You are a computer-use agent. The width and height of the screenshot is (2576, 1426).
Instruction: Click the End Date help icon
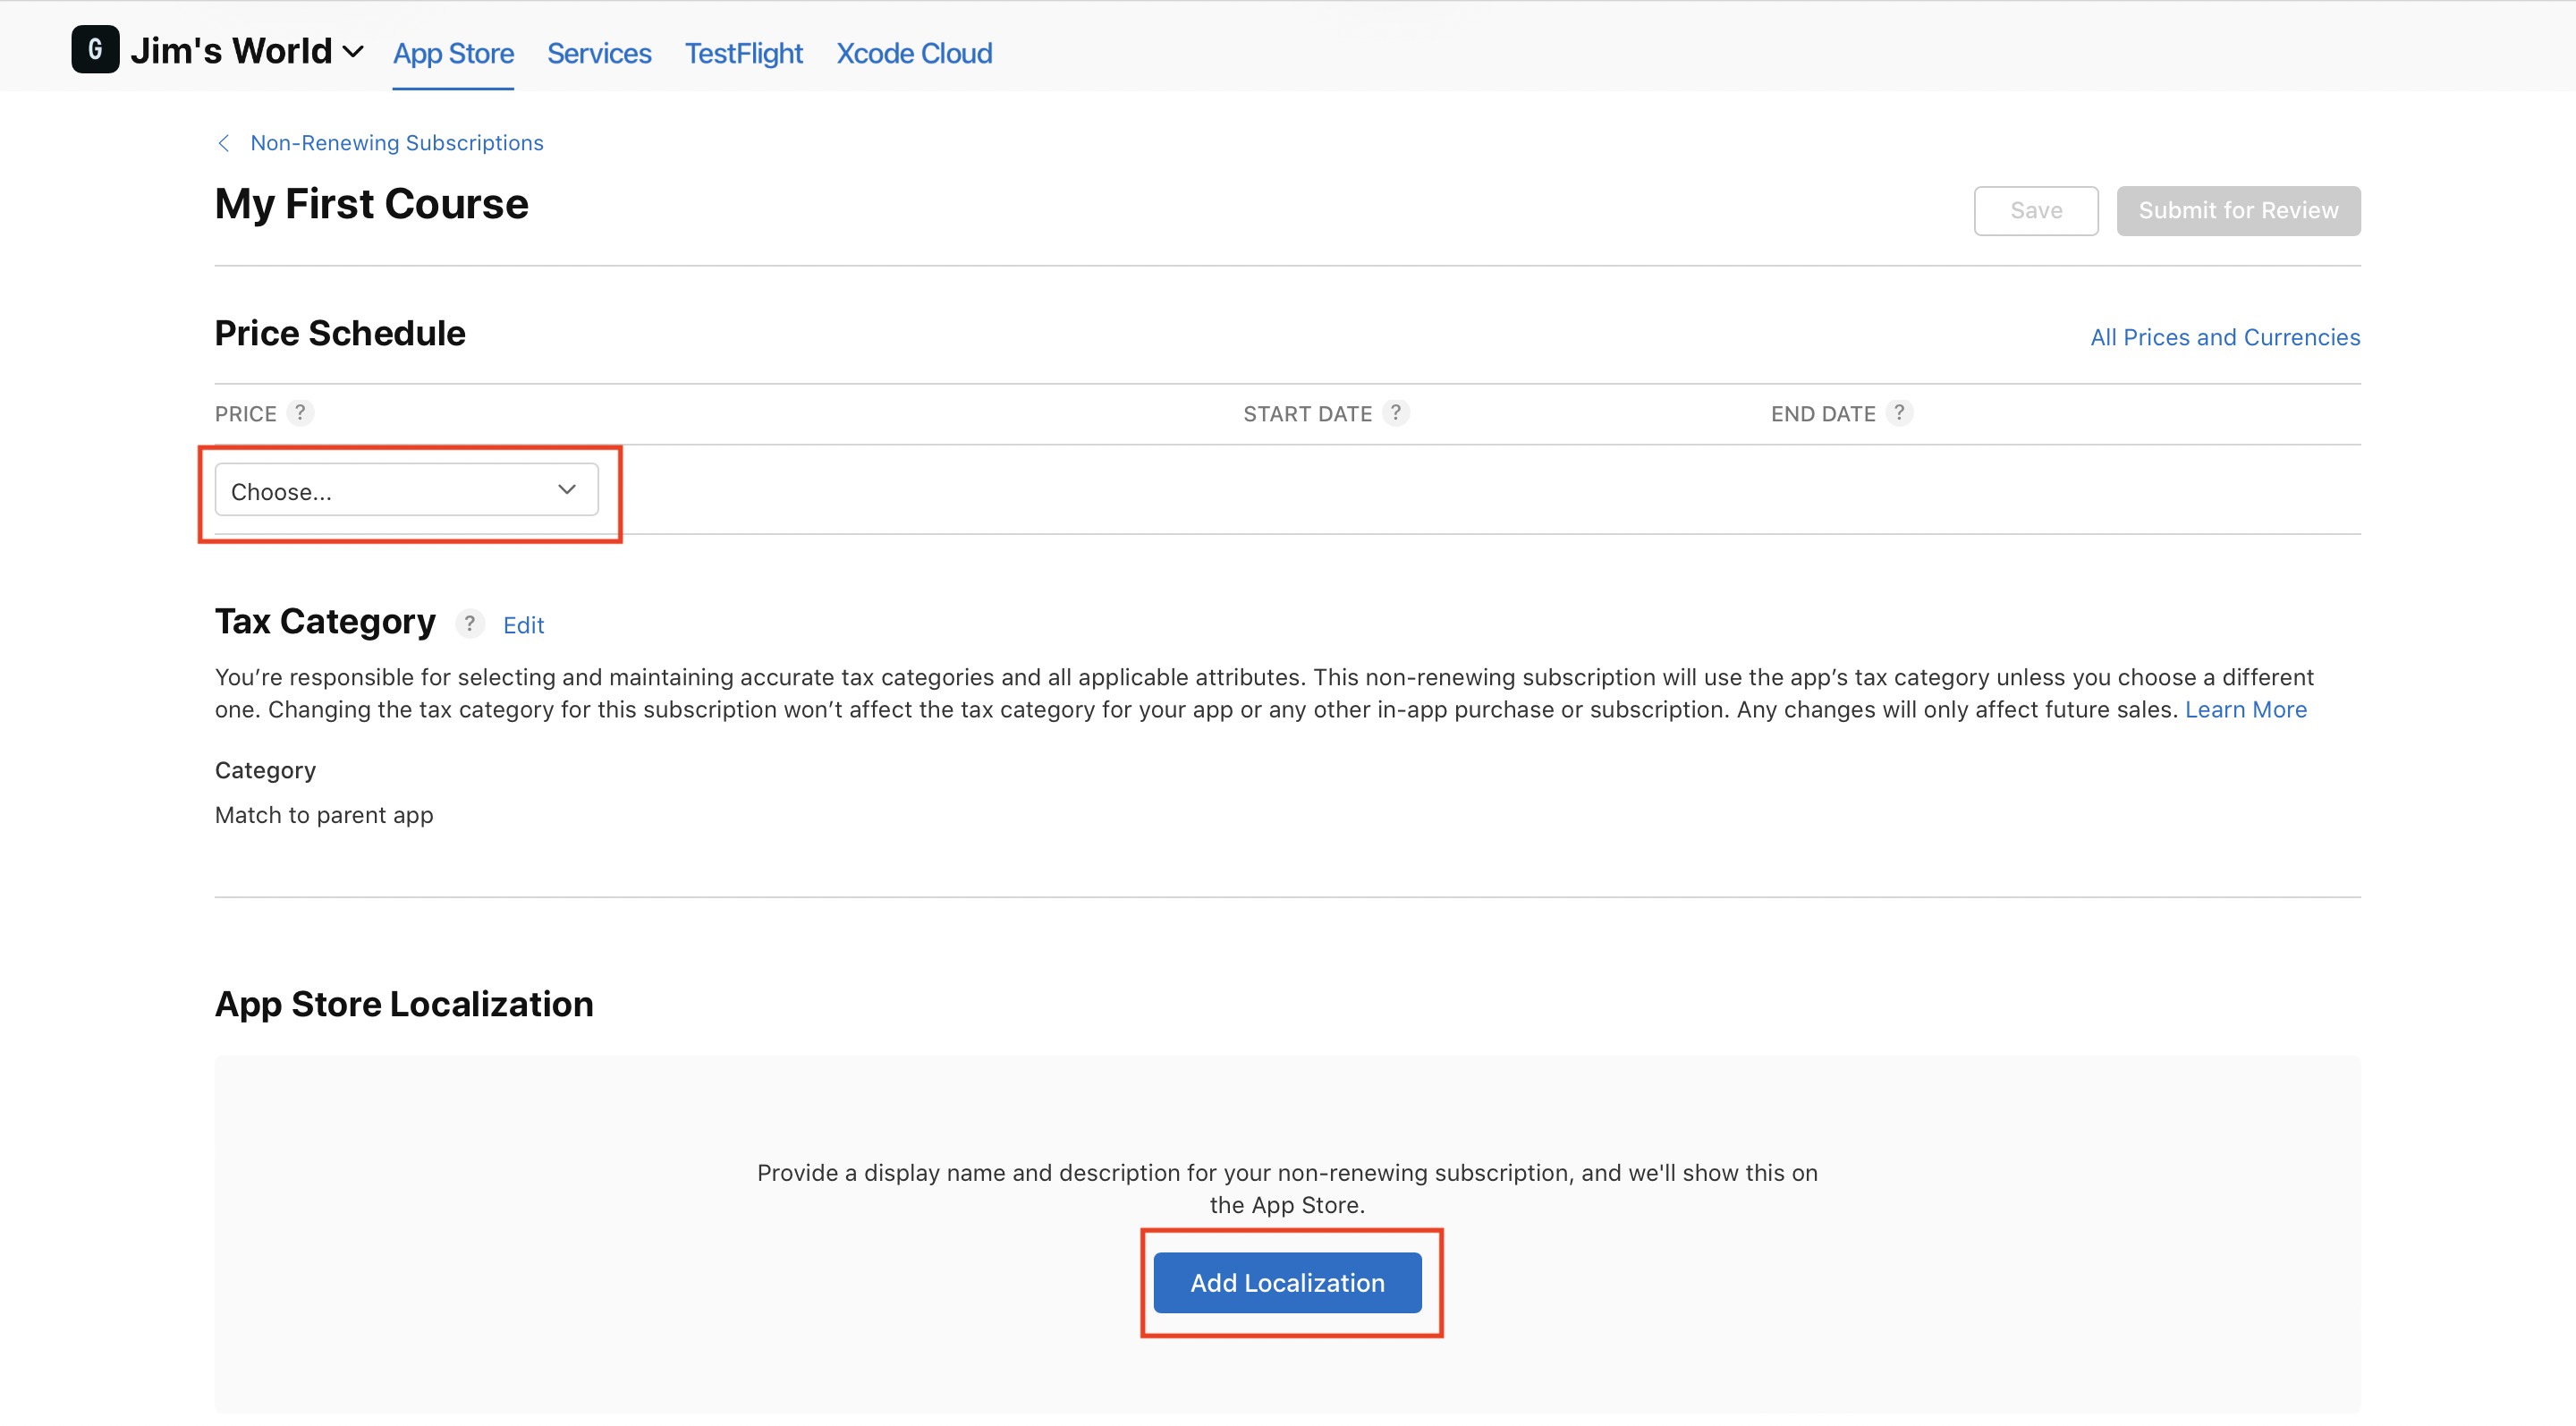(x=1899, y=412)
